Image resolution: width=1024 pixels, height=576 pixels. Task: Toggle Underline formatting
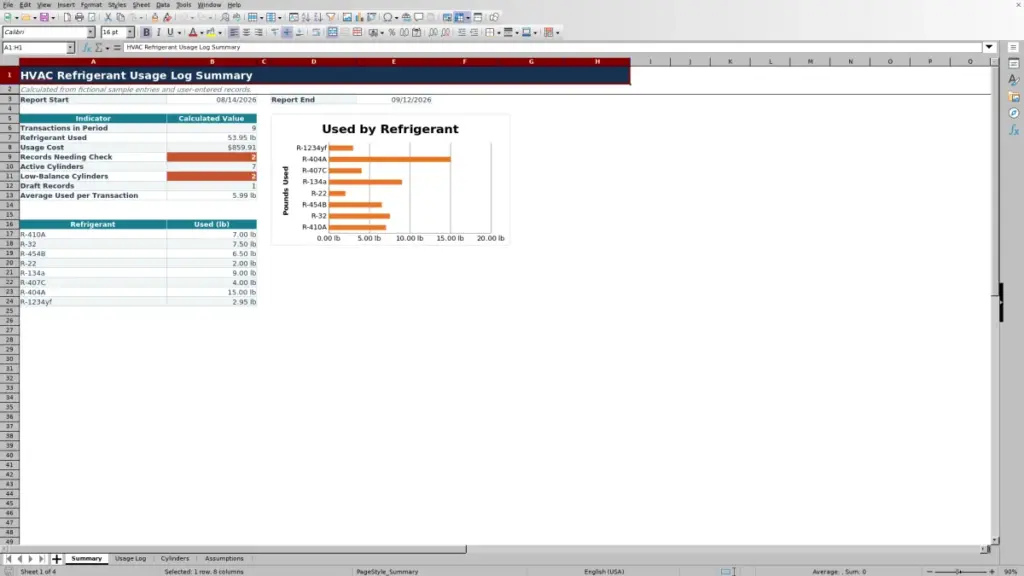pyautogui.click(x=170, y=32)
